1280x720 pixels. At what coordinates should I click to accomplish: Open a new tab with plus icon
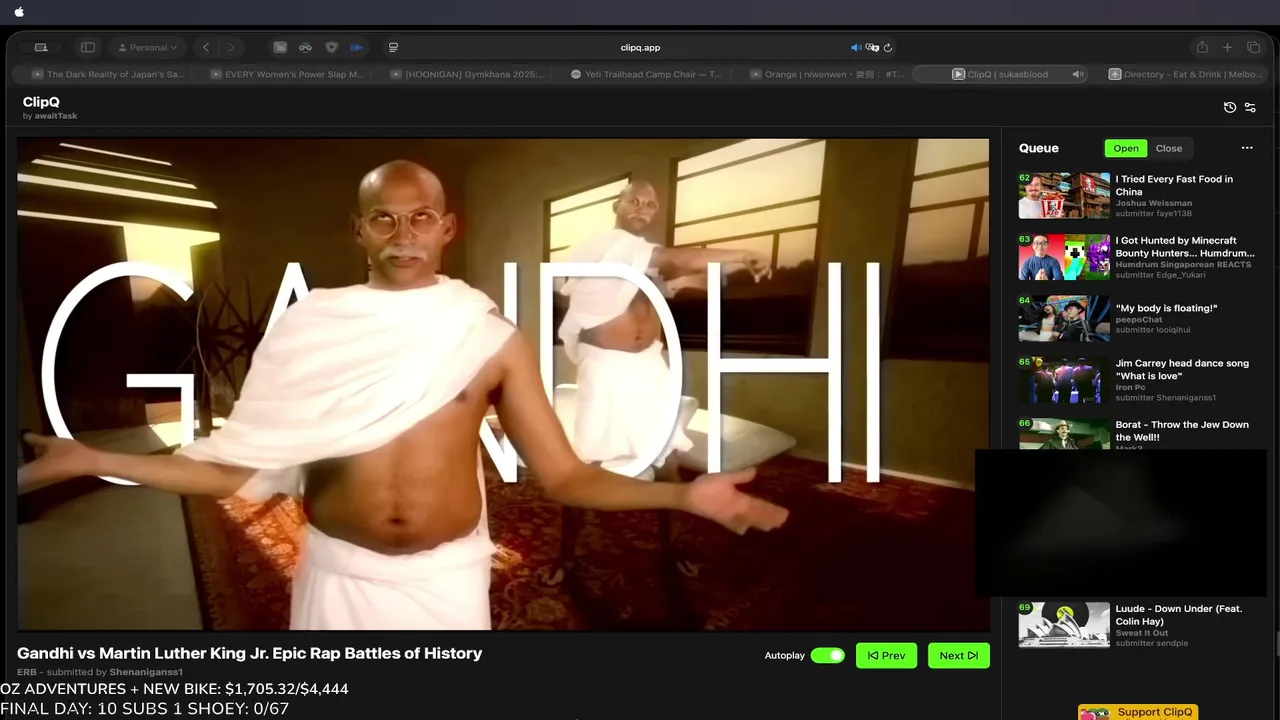click(1227, 47)
